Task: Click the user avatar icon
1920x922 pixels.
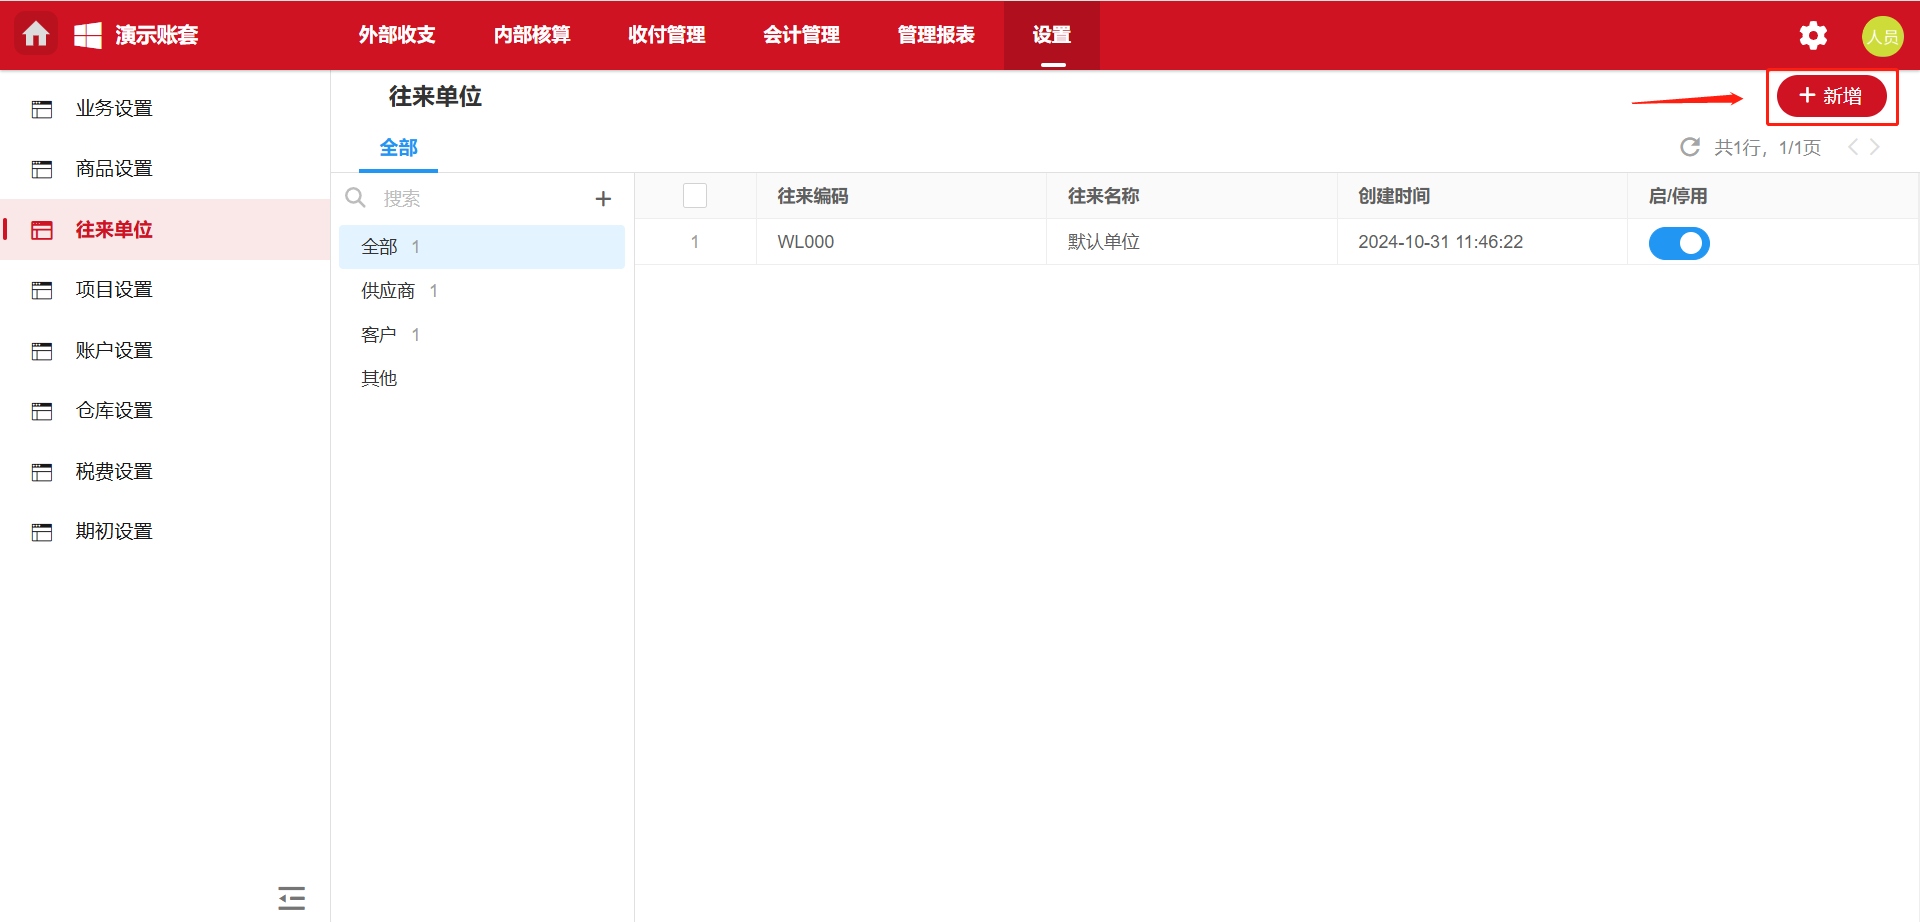Action: tap(1882, 36)
